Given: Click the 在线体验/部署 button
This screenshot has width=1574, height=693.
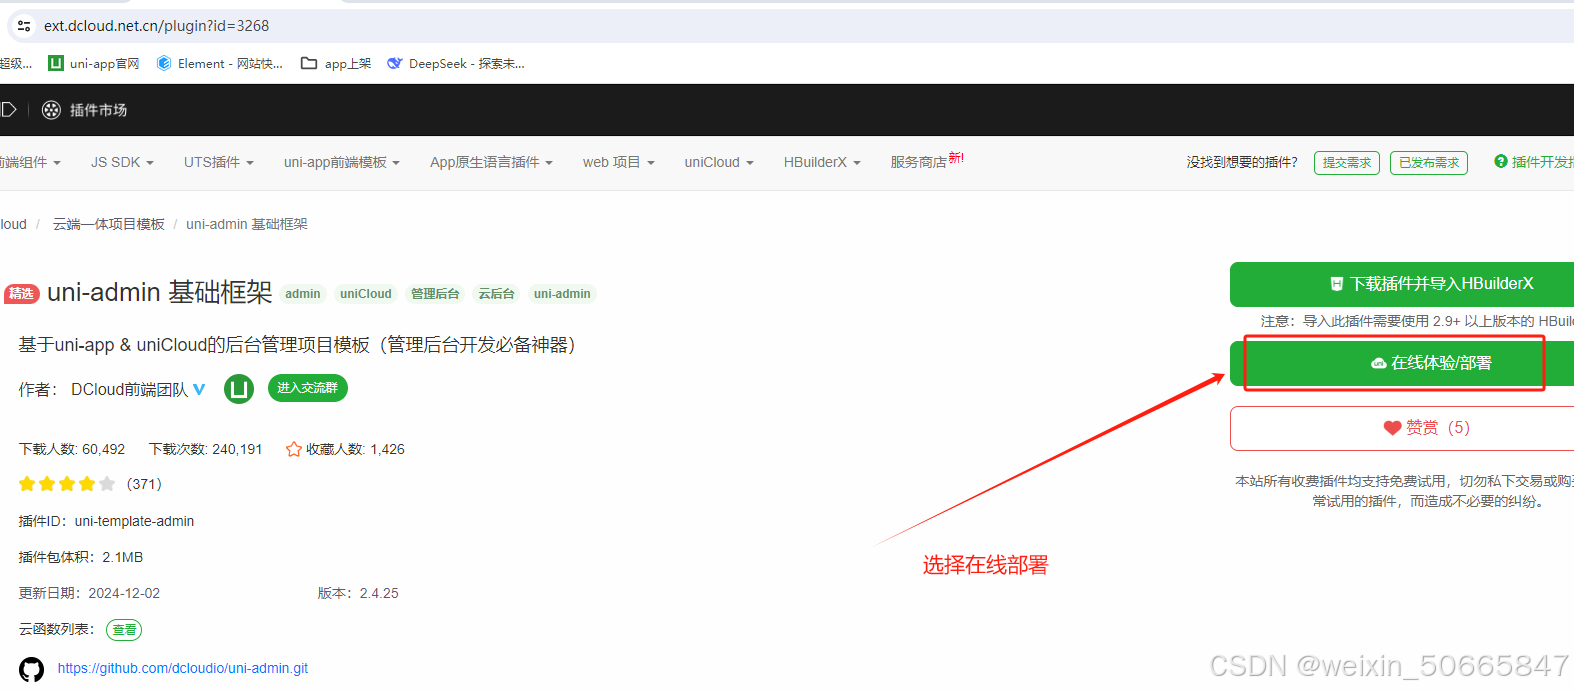Looking at the screenshot, I should pos(1402,363).
